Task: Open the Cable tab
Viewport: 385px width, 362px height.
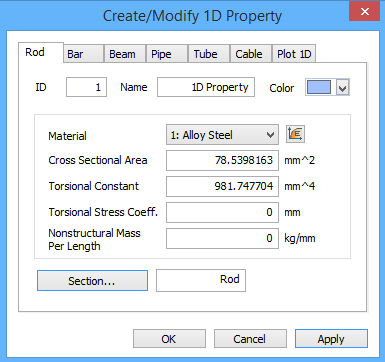Action: [251, 54]
